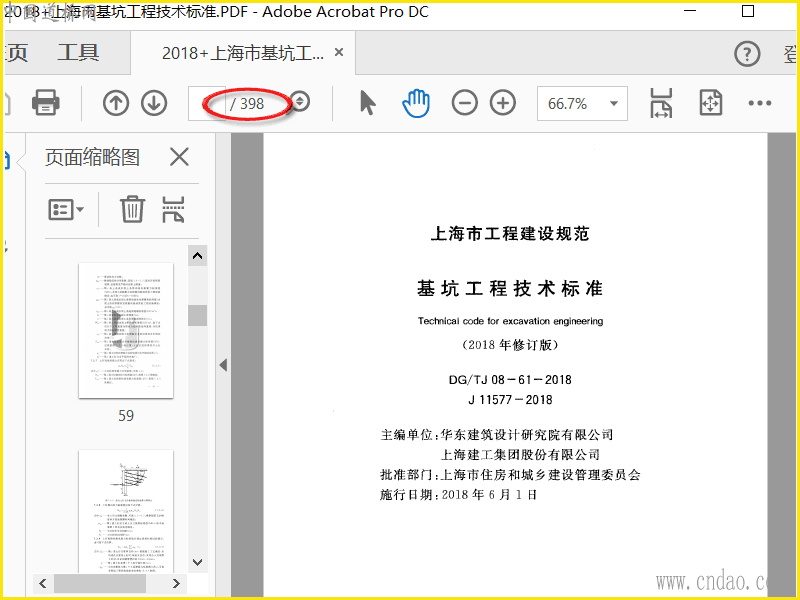
Task: Open Help via the question mark icon
Action: 747,54
